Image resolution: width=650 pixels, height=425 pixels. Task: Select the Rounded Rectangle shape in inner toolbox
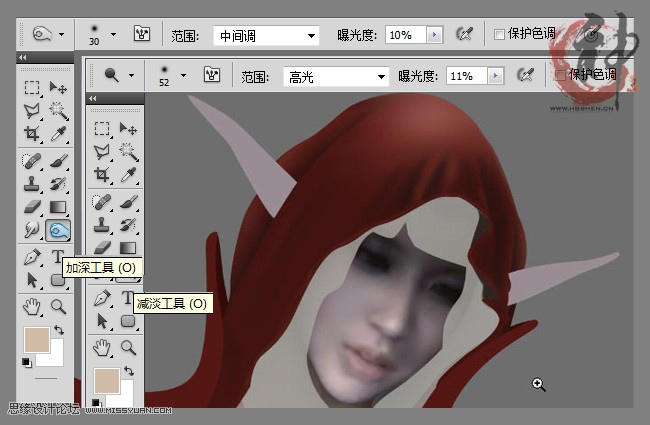point(128,321)
